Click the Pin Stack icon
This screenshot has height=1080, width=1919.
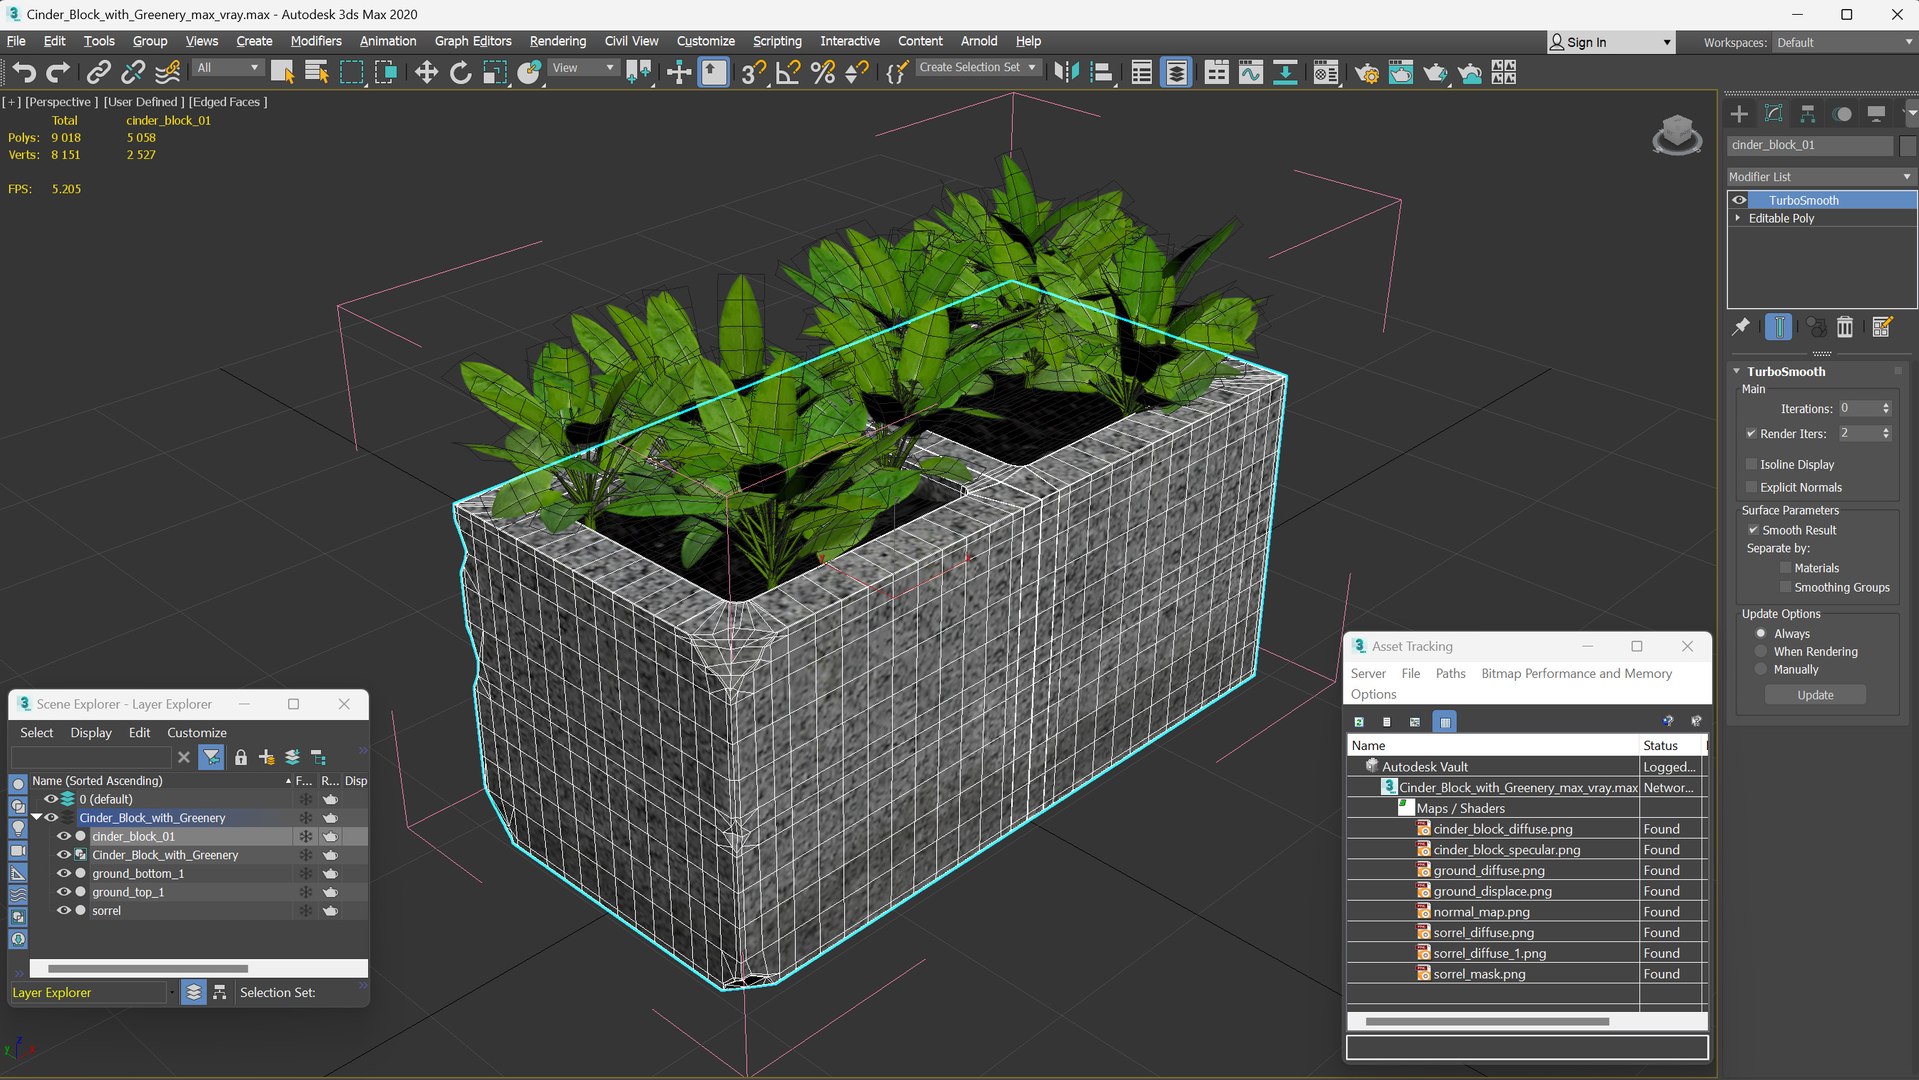(1741, 327)
